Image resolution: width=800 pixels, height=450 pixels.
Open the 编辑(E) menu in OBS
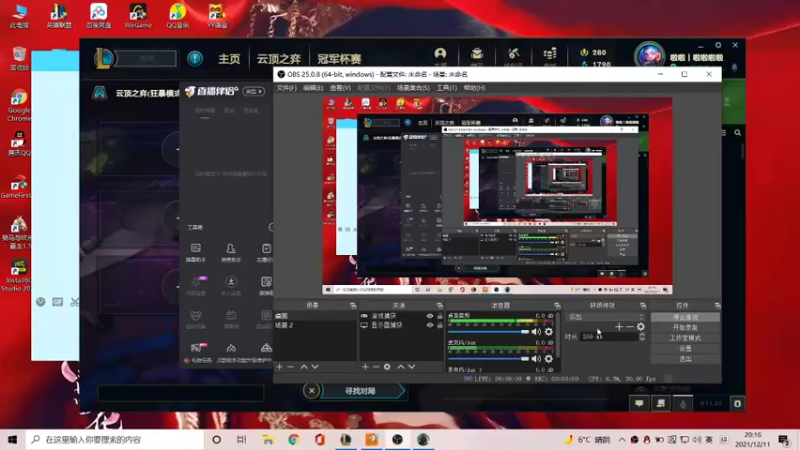point(313,88)
